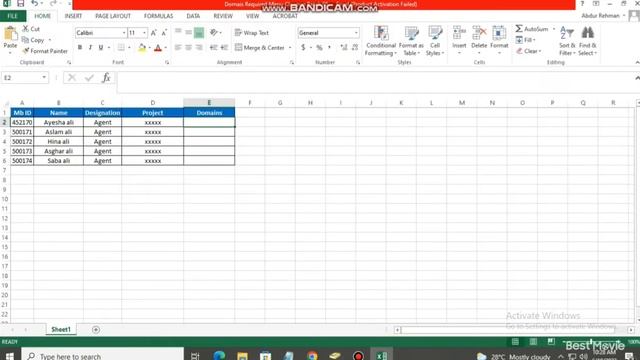Open the General number format dropdown
Image resolution: width=640 pixels, height=360 pixels.
click(x=356, y=33)
